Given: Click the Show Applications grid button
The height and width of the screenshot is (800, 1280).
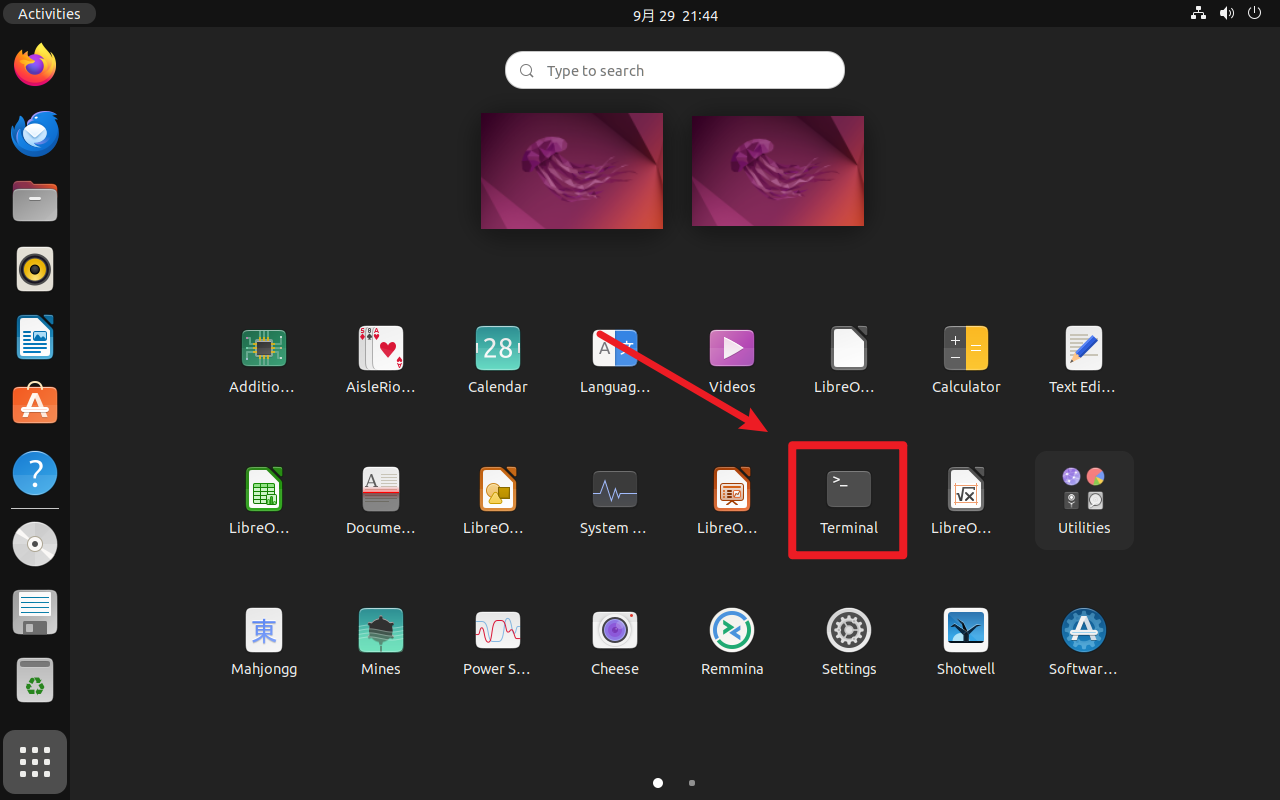Looking at the screenshot, I should click(35, 762).
